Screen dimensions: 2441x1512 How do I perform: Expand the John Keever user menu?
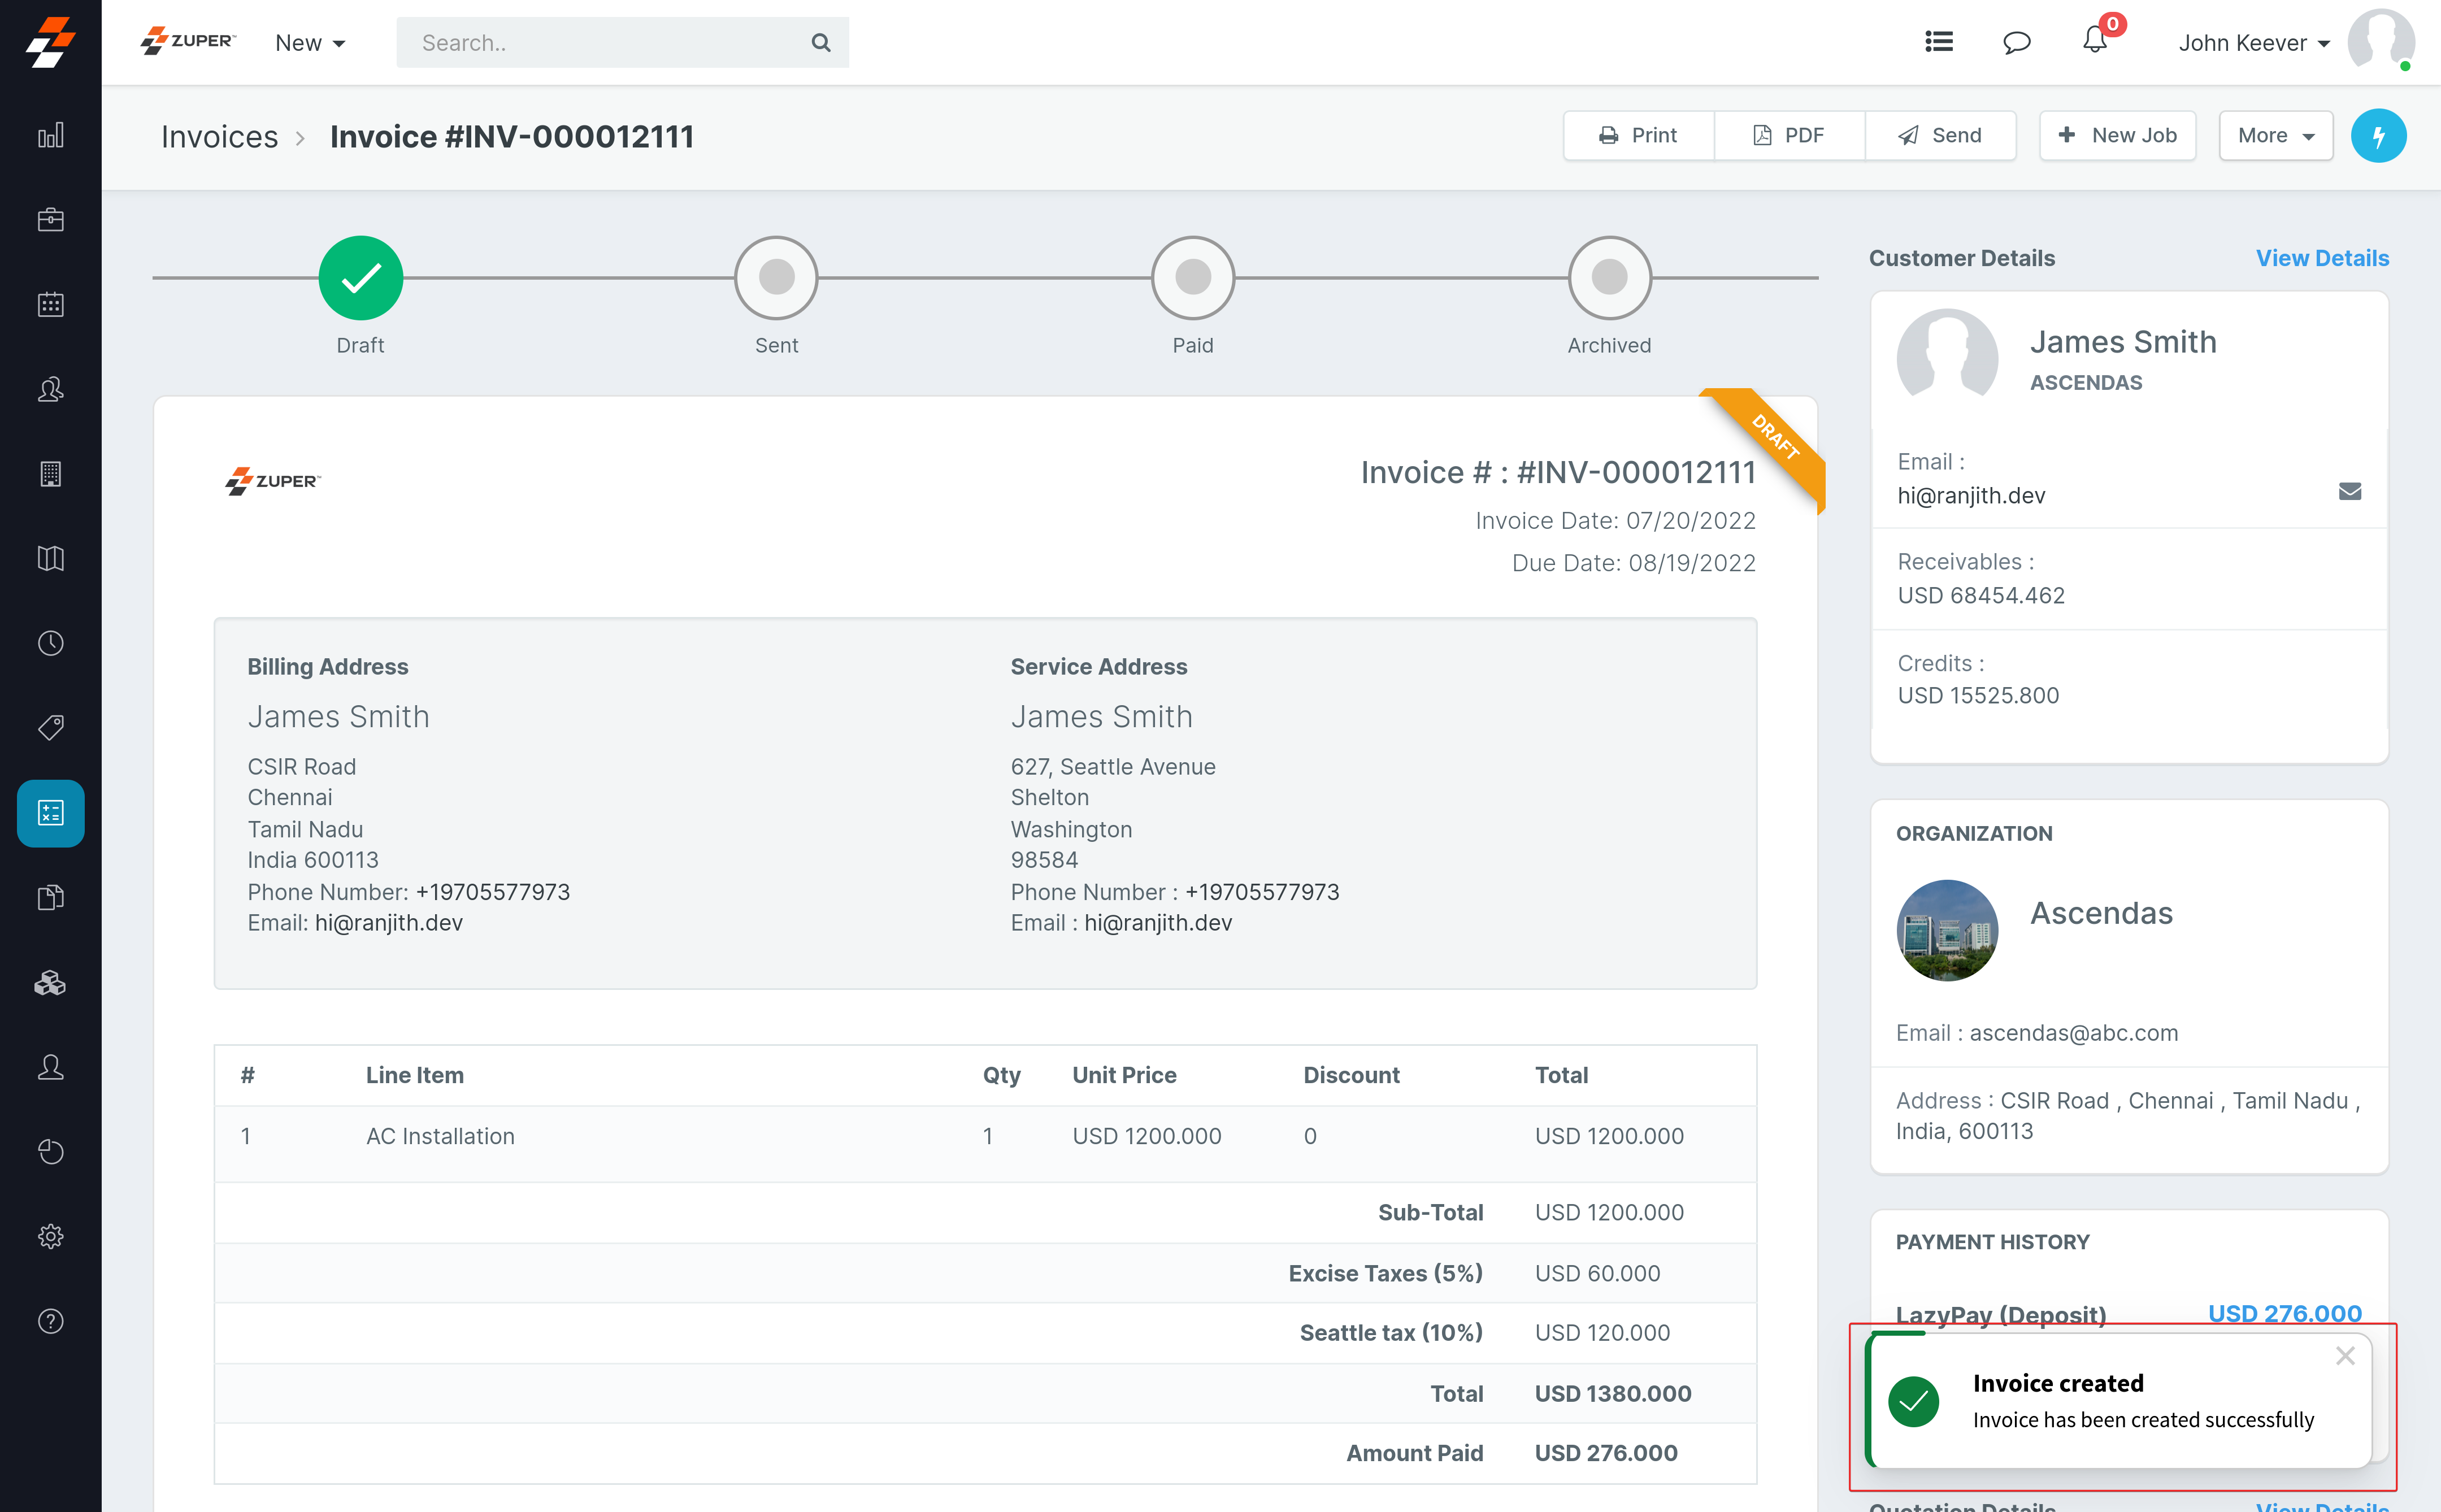2253,43
